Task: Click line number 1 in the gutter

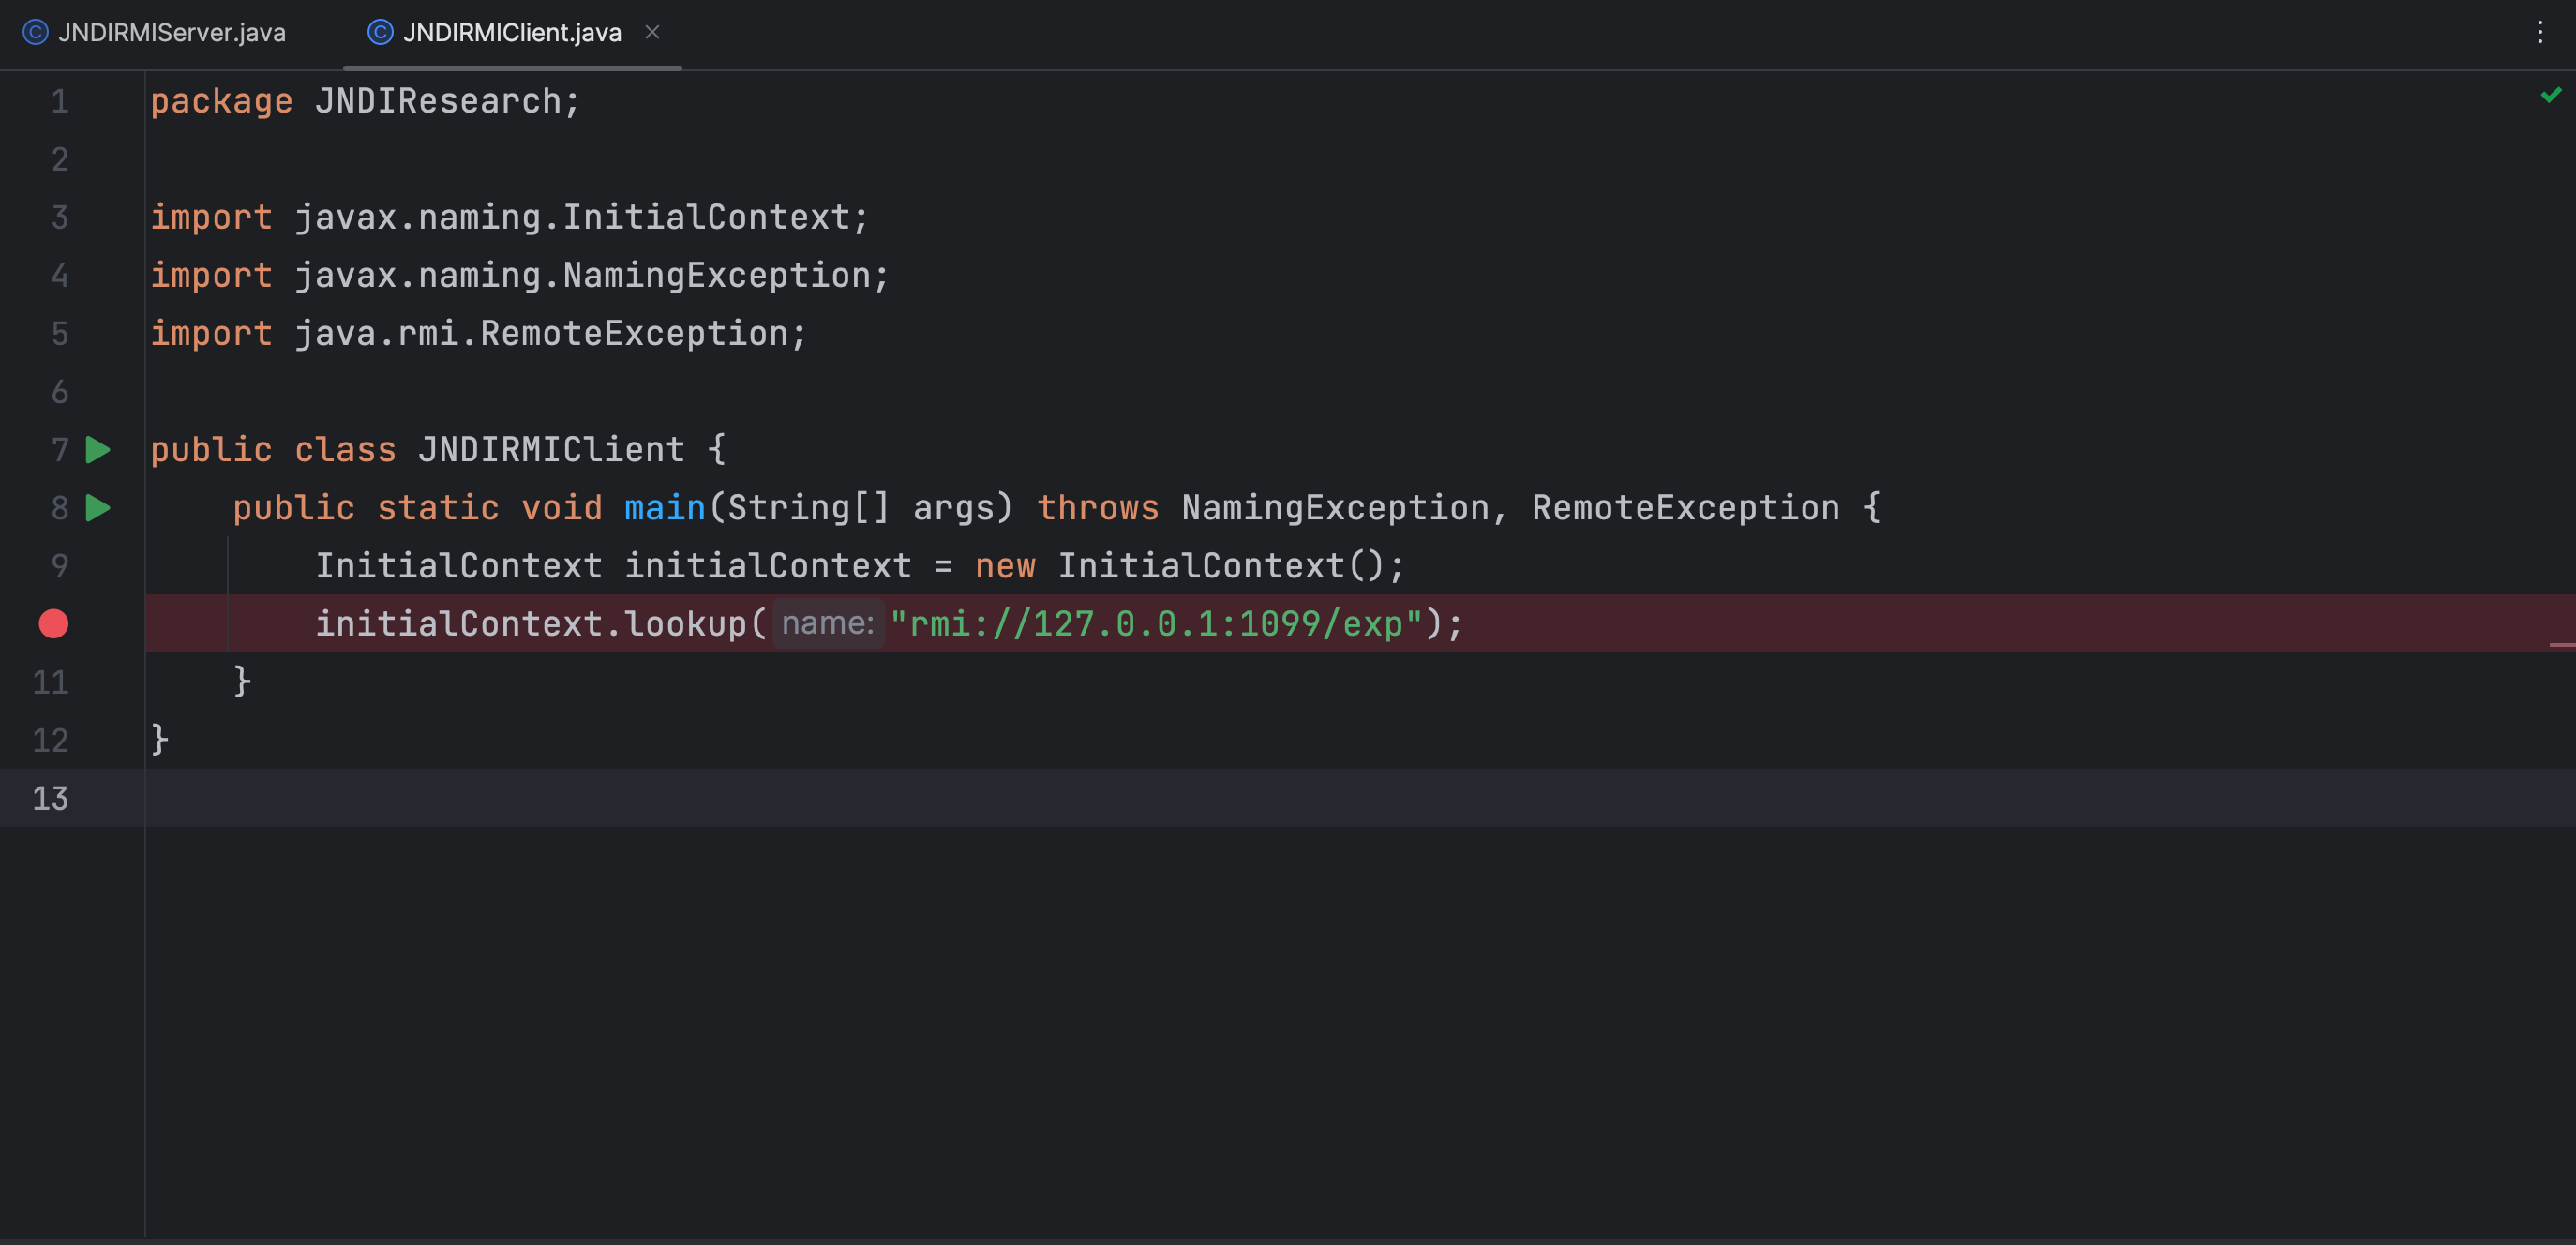Action: [60, 101]
